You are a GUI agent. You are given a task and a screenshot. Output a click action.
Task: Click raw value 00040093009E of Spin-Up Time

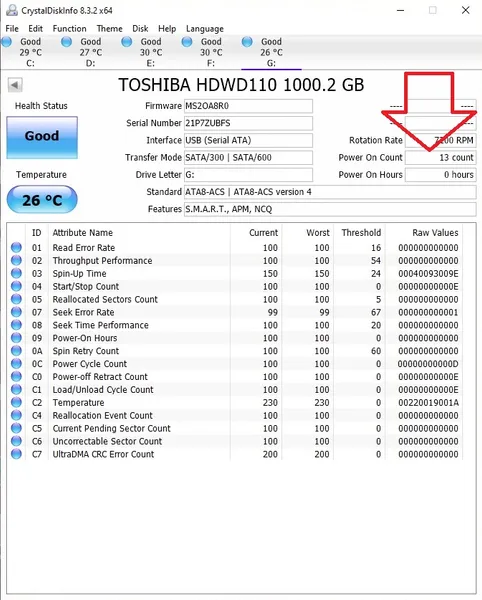coord(428,274)
